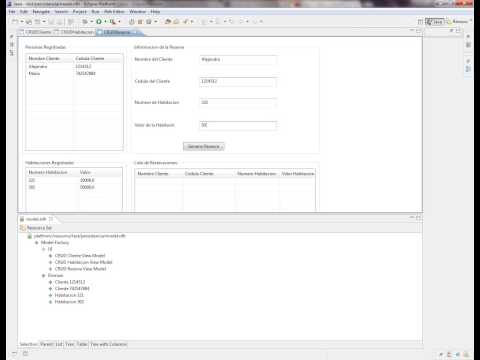Click the green Run toolbar icon
This screenshot has height=360, width=480.
coord(99,22)
